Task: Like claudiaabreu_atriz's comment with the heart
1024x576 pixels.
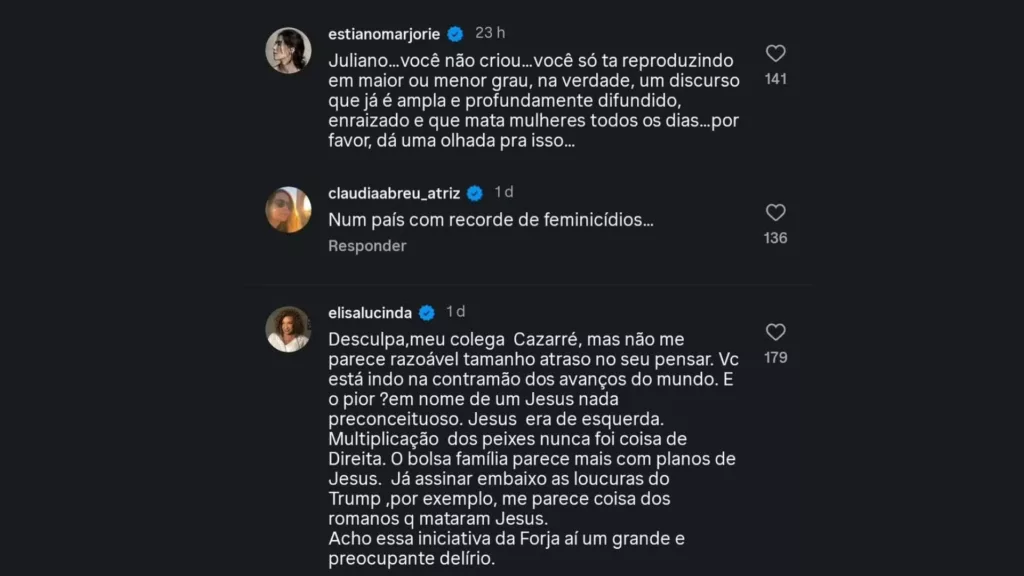Action: (x=775, y=213)
